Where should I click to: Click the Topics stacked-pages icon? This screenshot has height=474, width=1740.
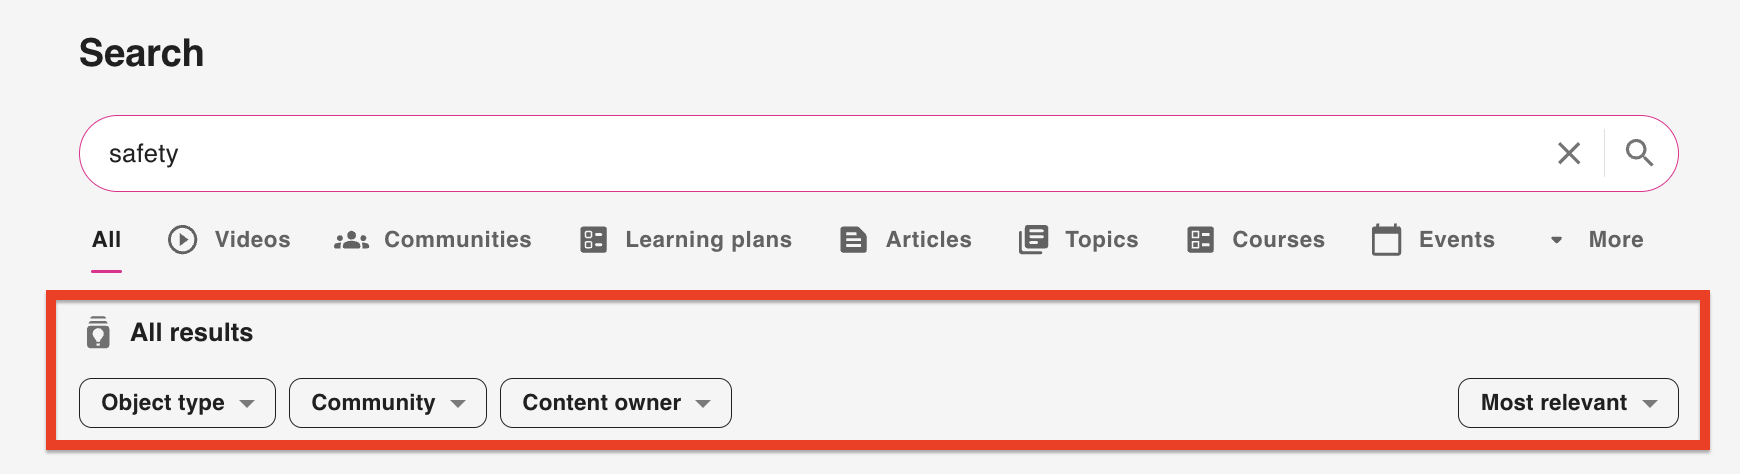pyautogui.click(x=1033, y=240)
